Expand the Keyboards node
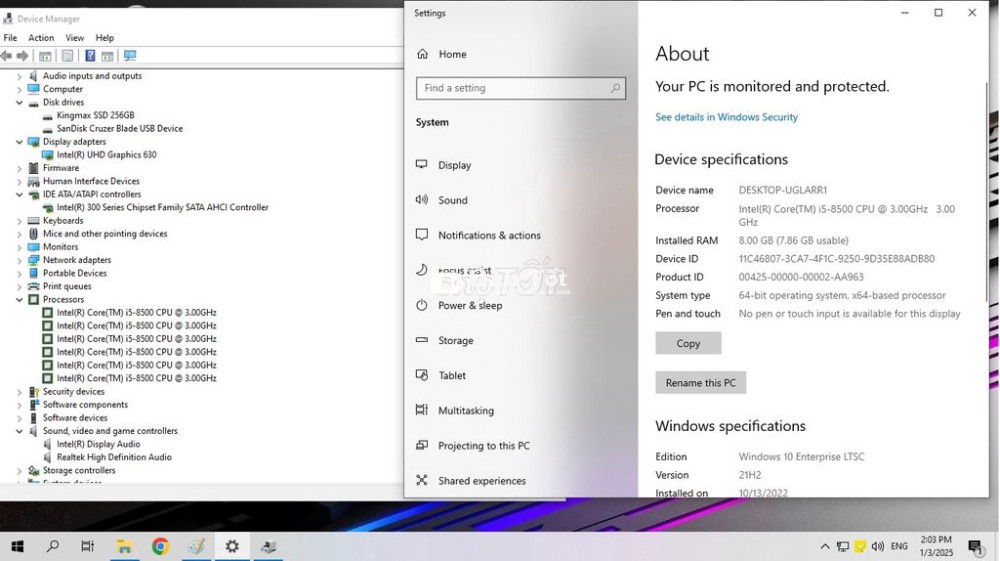 click(19, 221)
